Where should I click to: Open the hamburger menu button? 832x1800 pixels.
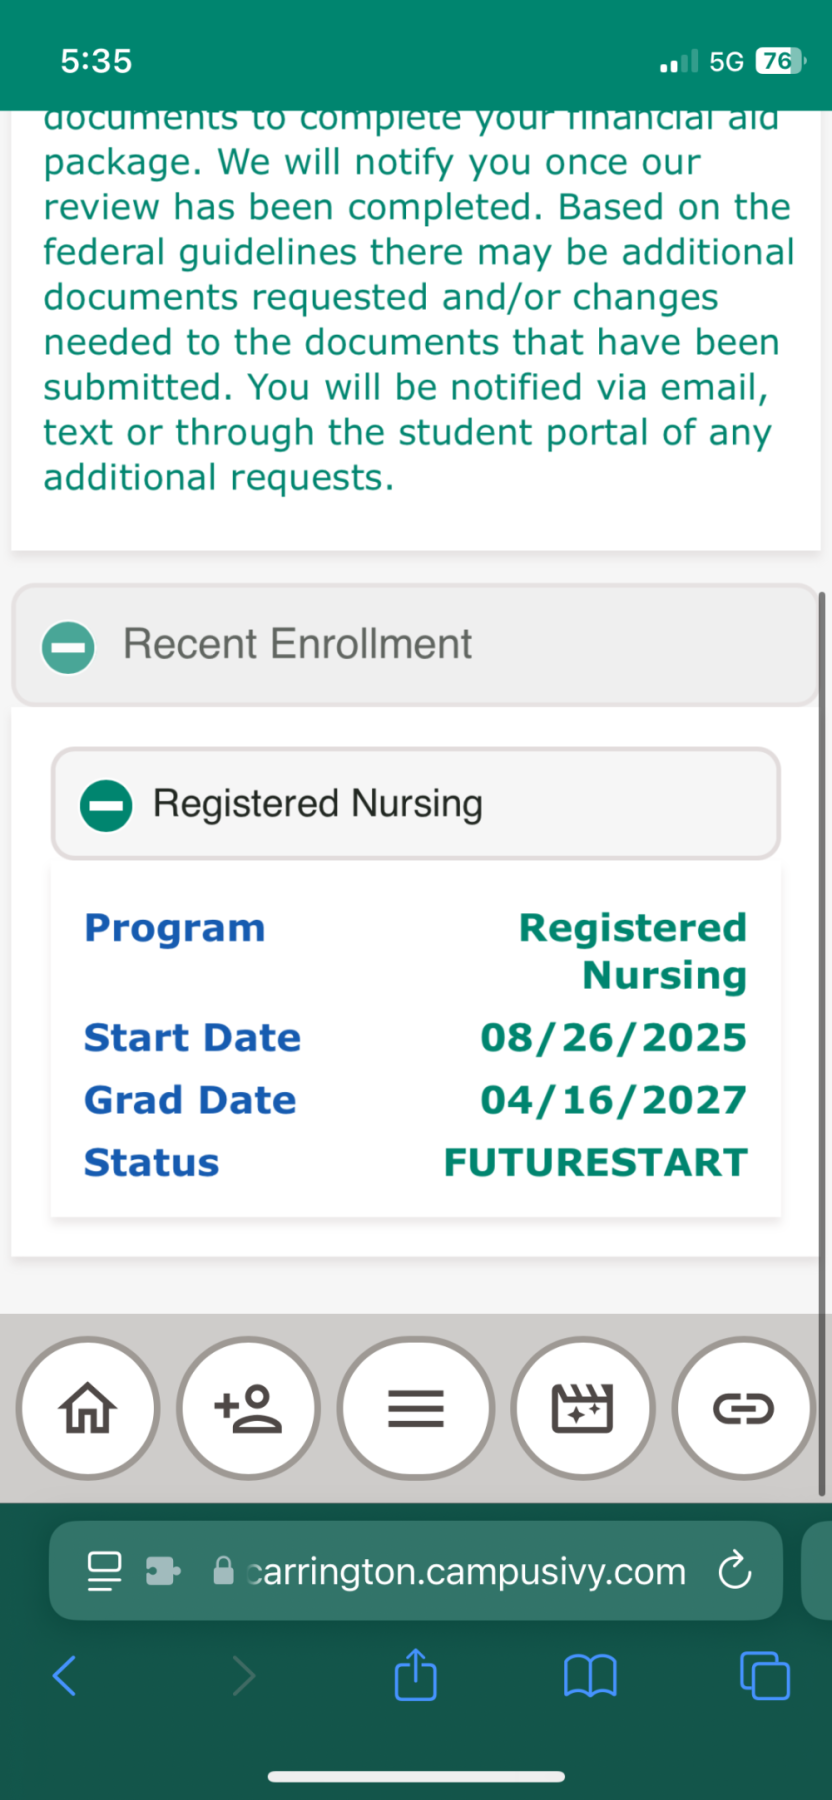coord(416,1408)
